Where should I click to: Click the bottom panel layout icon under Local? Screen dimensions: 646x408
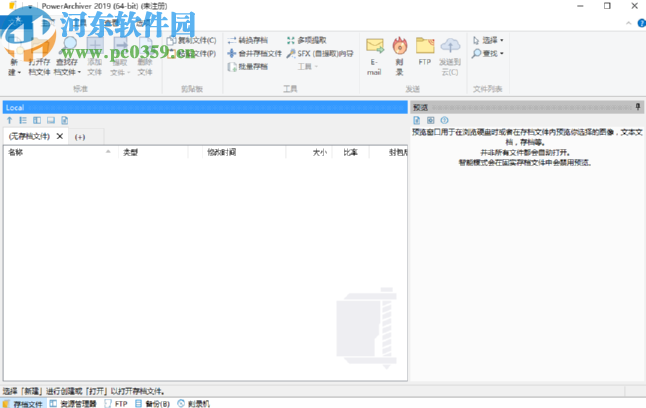(51, 120)
